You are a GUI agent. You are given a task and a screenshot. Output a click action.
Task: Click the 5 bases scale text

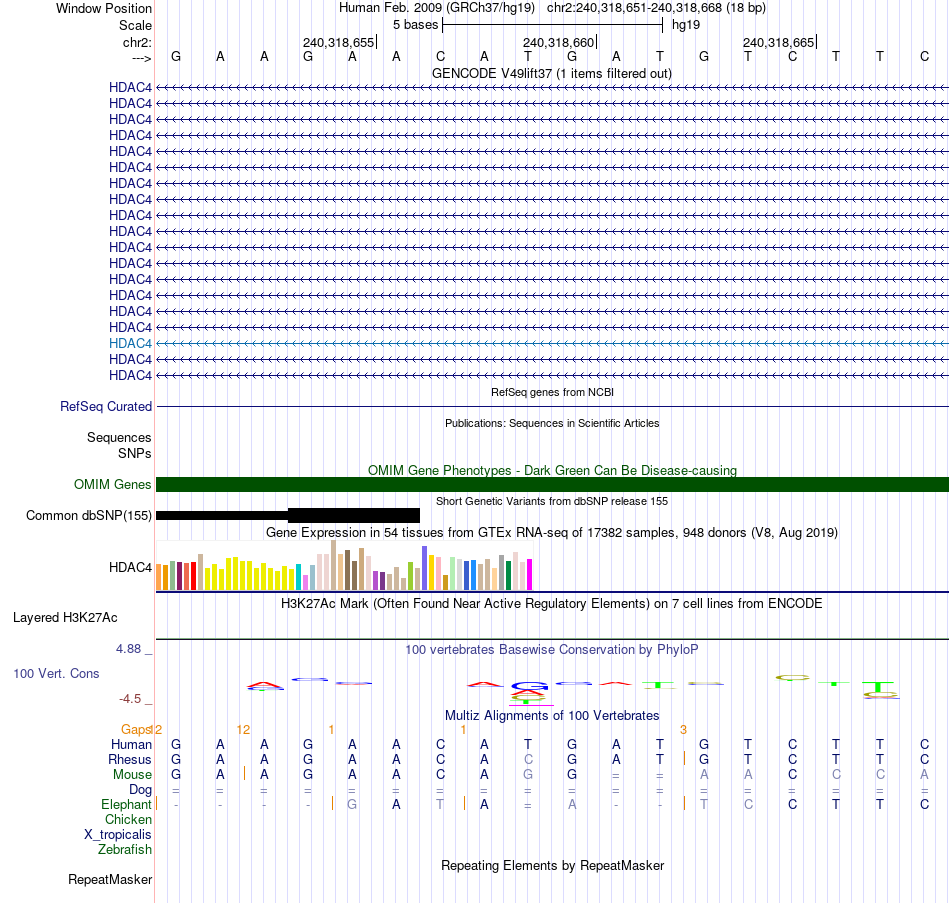coord(415,25)
